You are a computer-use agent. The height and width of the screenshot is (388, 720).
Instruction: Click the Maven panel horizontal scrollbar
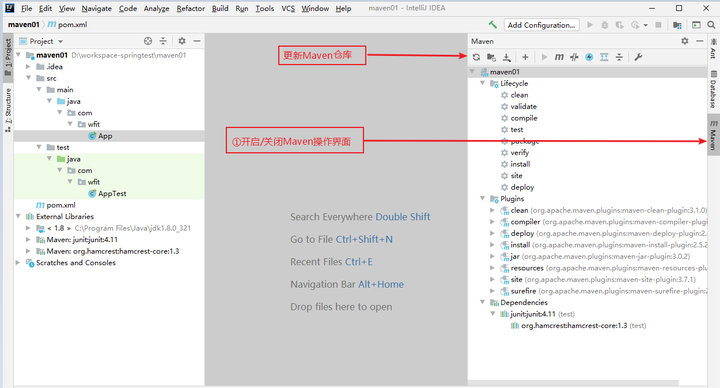tap(573, 382)
